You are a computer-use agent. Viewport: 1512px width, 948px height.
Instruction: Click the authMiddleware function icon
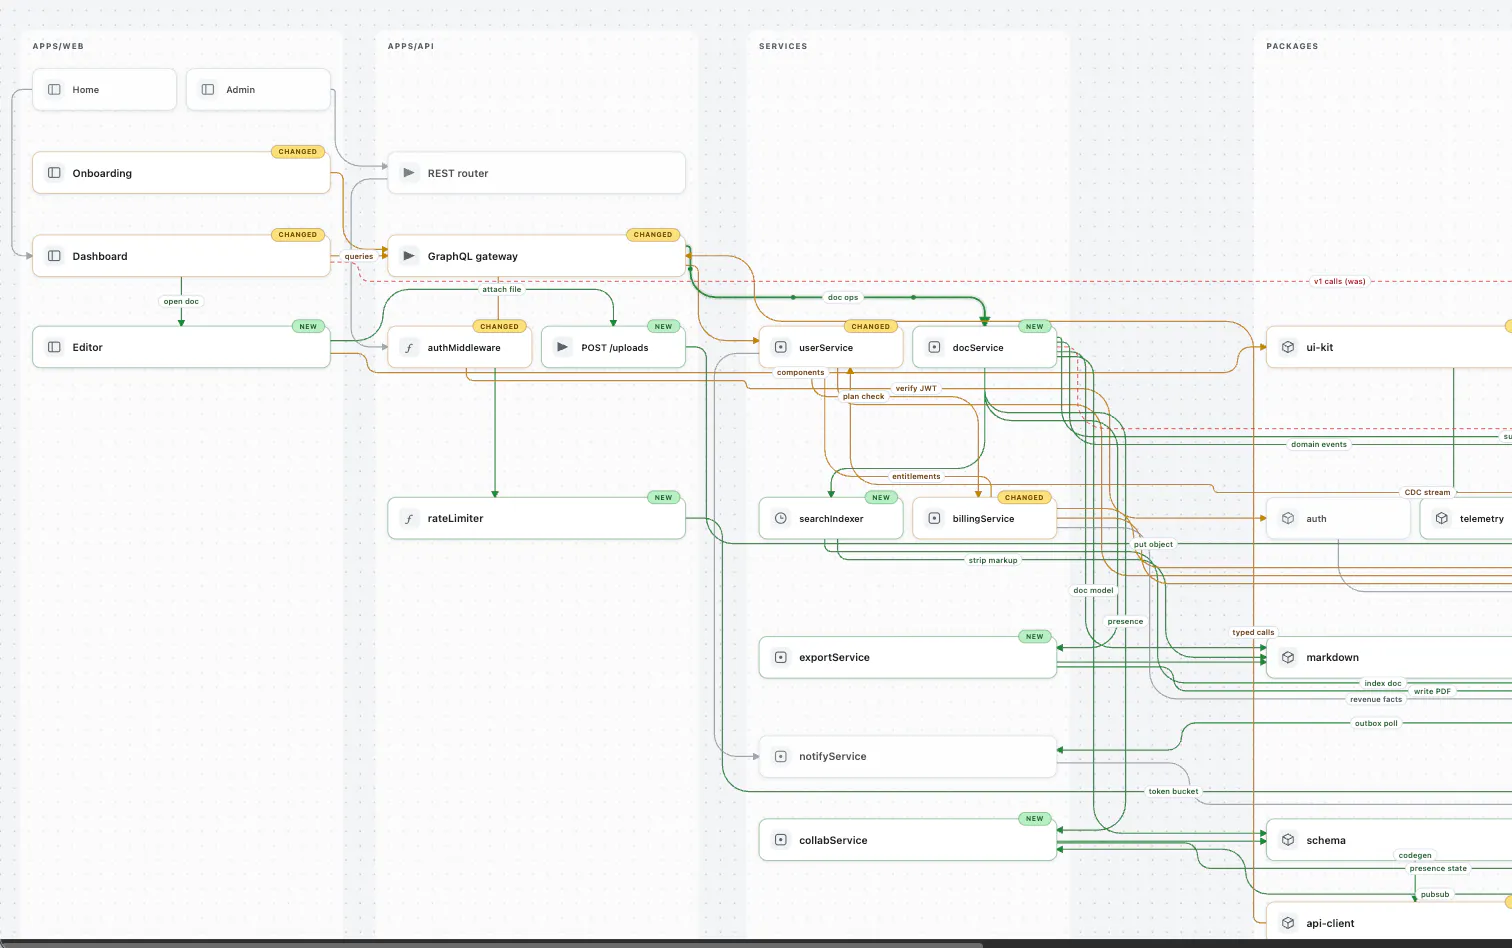tap(409, 348)
